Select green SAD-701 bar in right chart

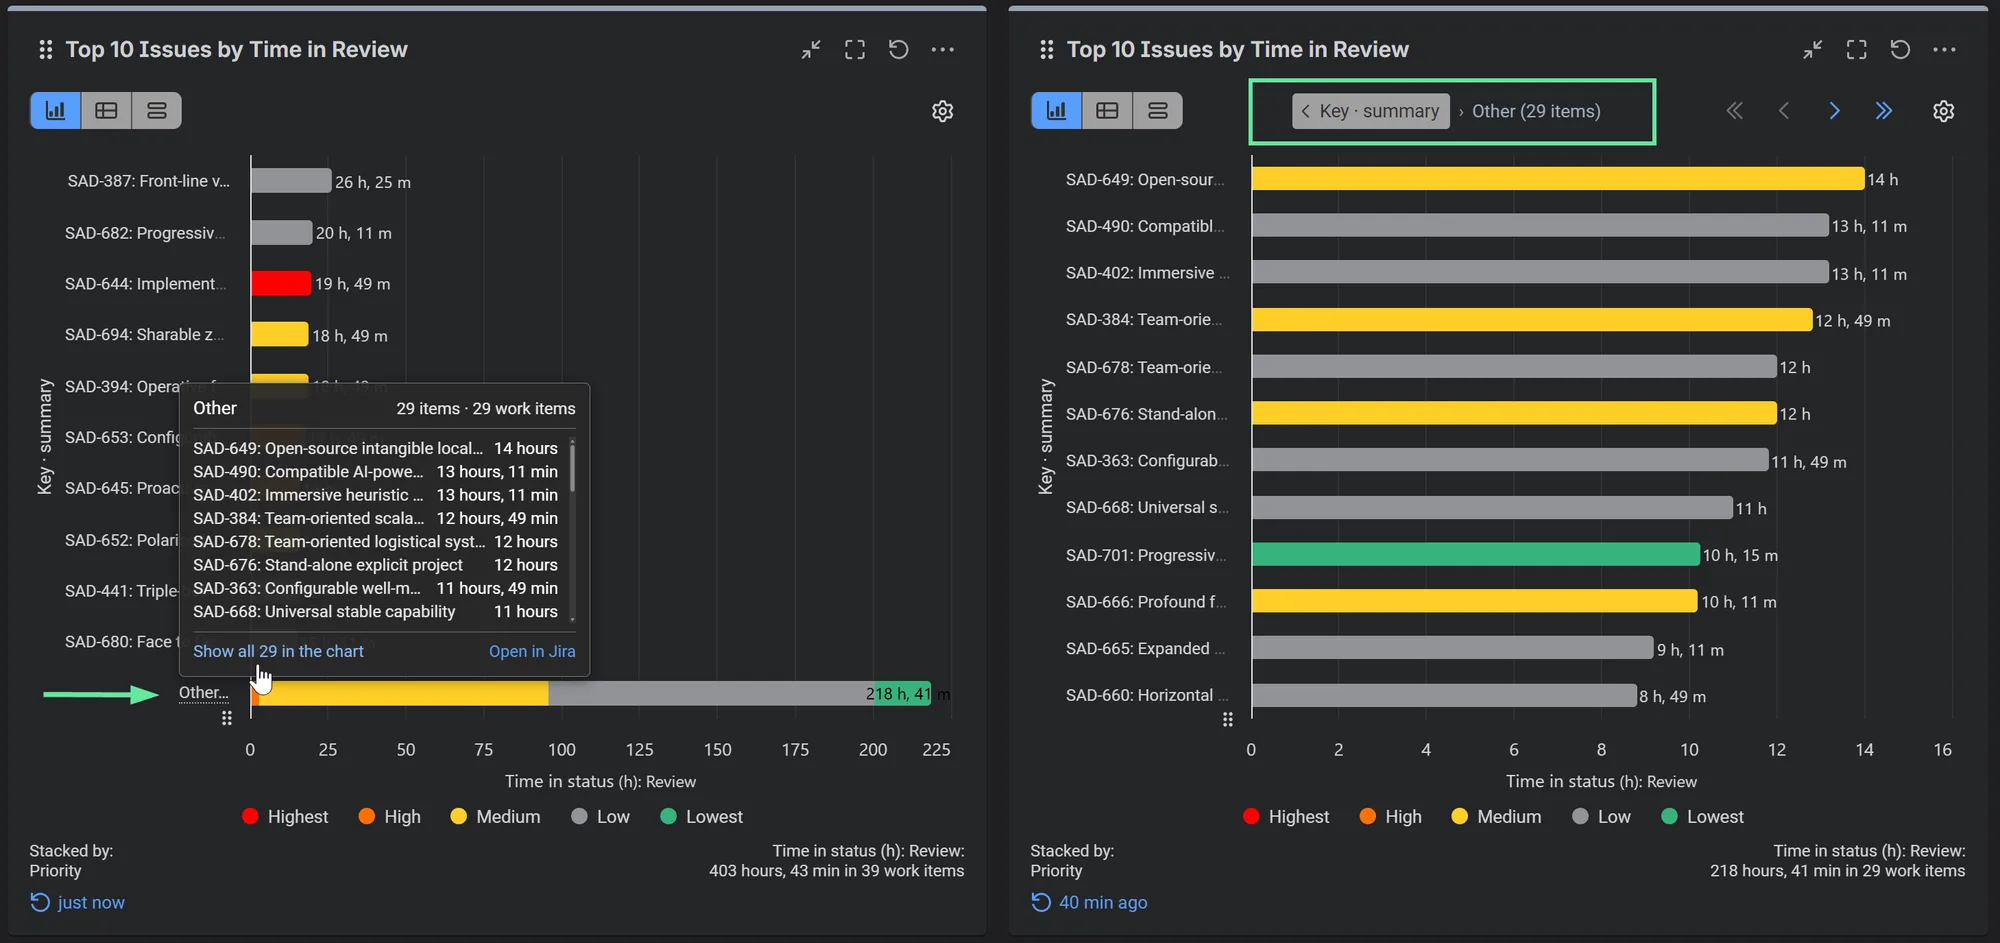click(x=1476, y=554)
